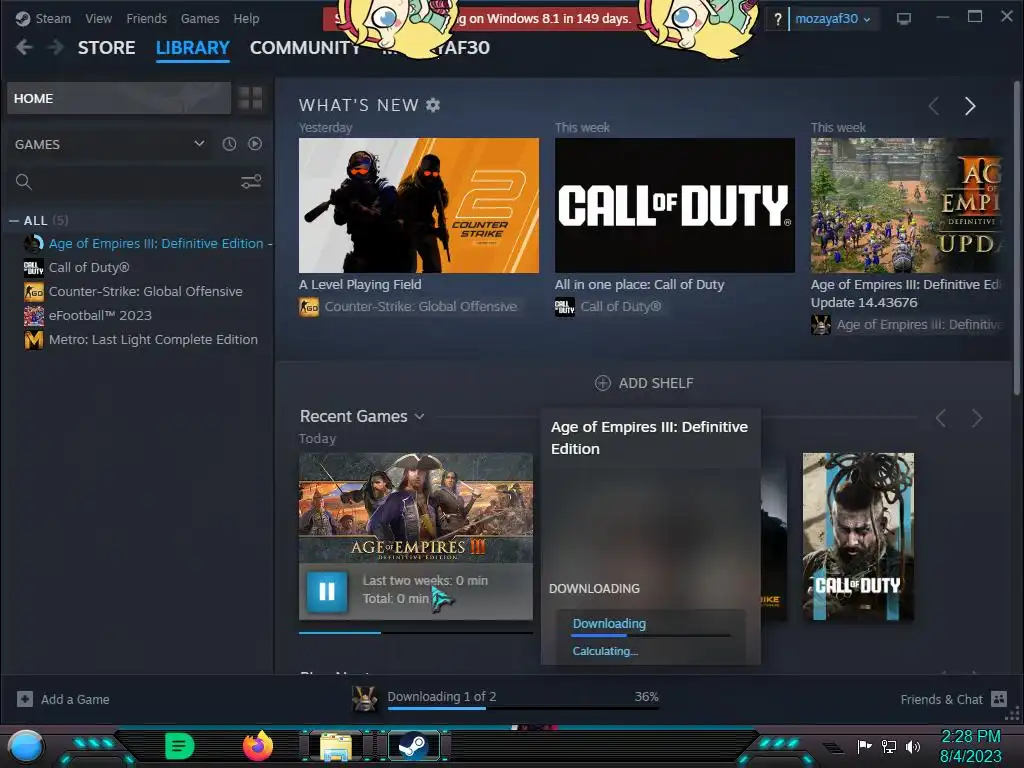Open the Windows Start orb
The width and height of the screenshot is (1024, 768).
pos(26,746)
